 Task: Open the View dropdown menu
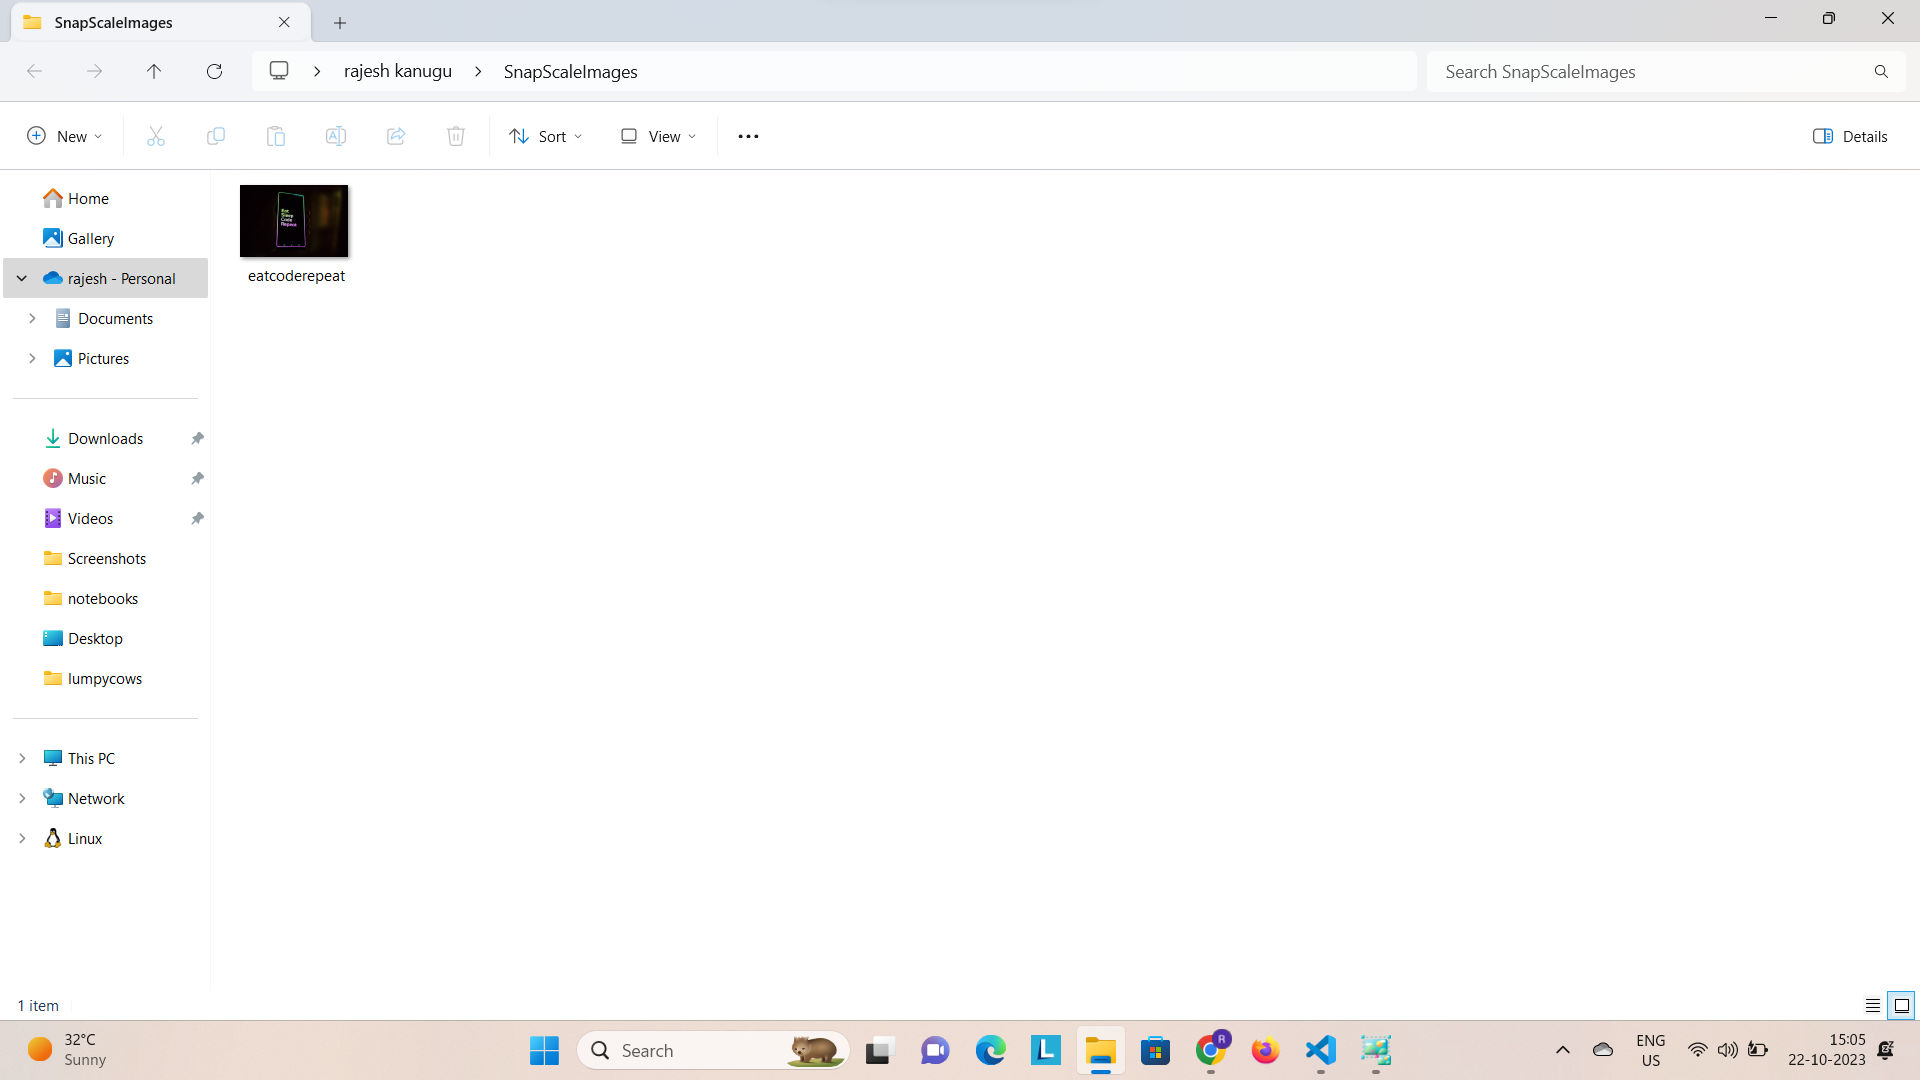[658, 136]
